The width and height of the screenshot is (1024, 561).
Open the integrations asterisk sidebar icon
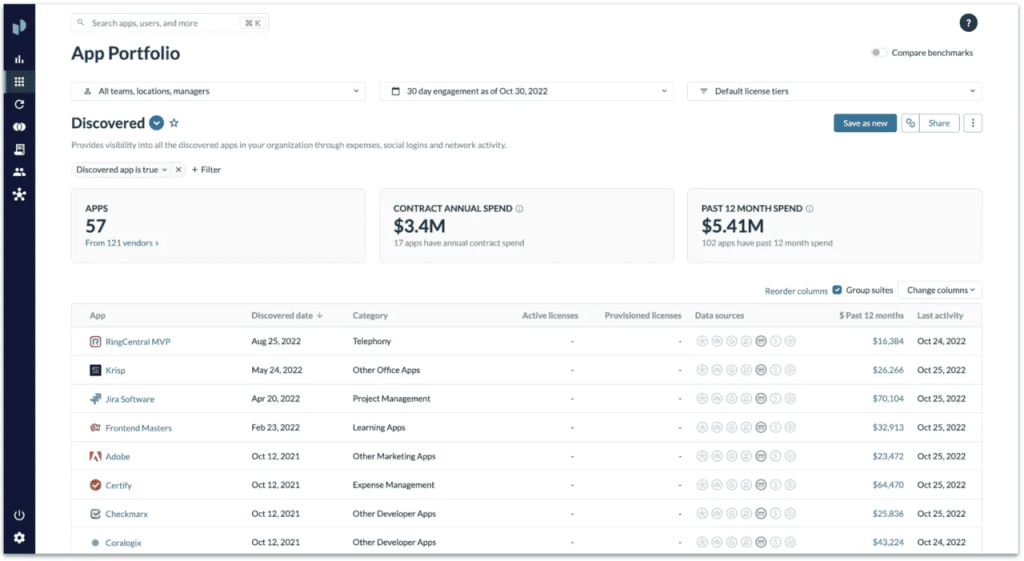[x=20, y=195]
